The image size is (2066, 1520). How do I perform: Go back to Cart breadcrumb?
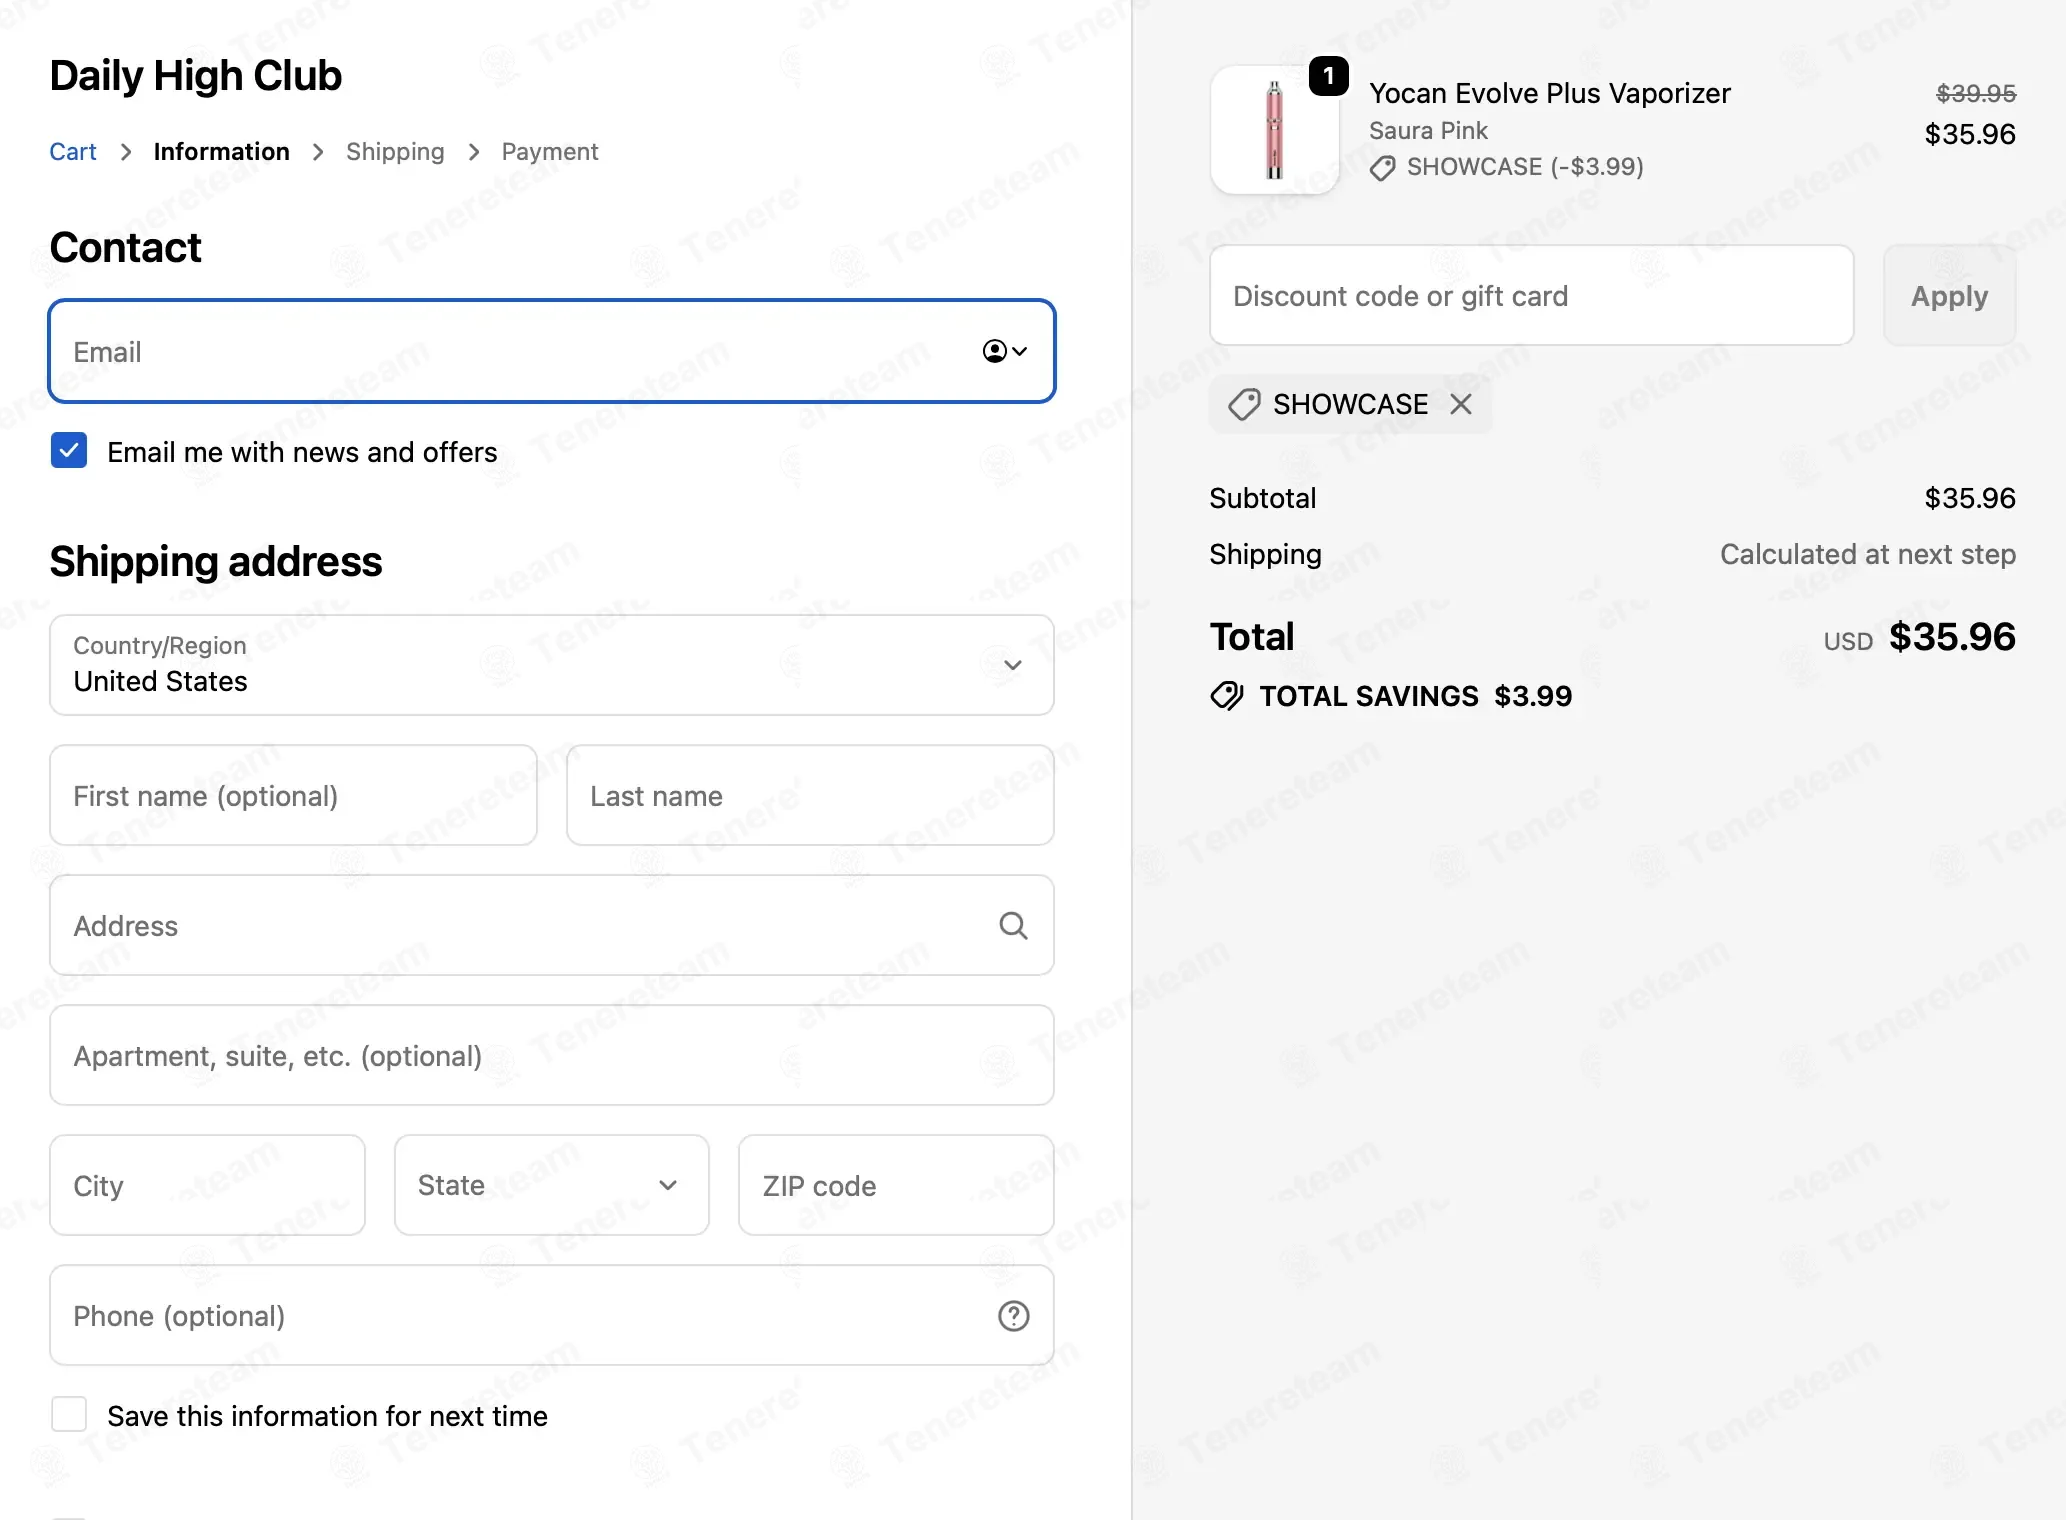73,152
